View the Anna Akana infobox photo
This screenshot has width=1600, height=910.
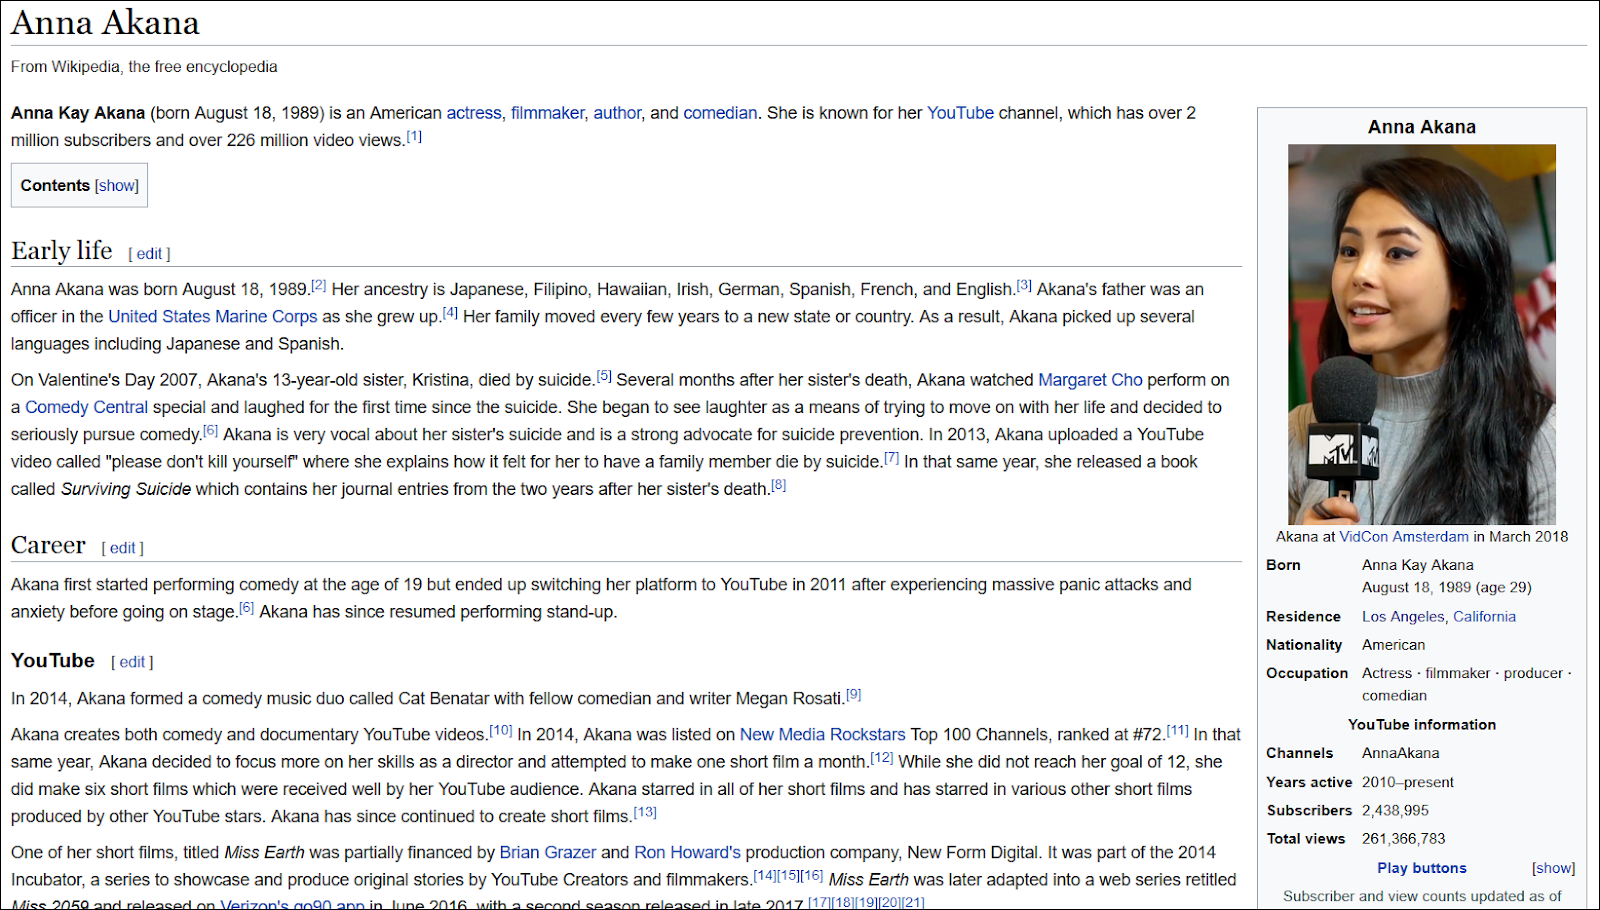1421,334
